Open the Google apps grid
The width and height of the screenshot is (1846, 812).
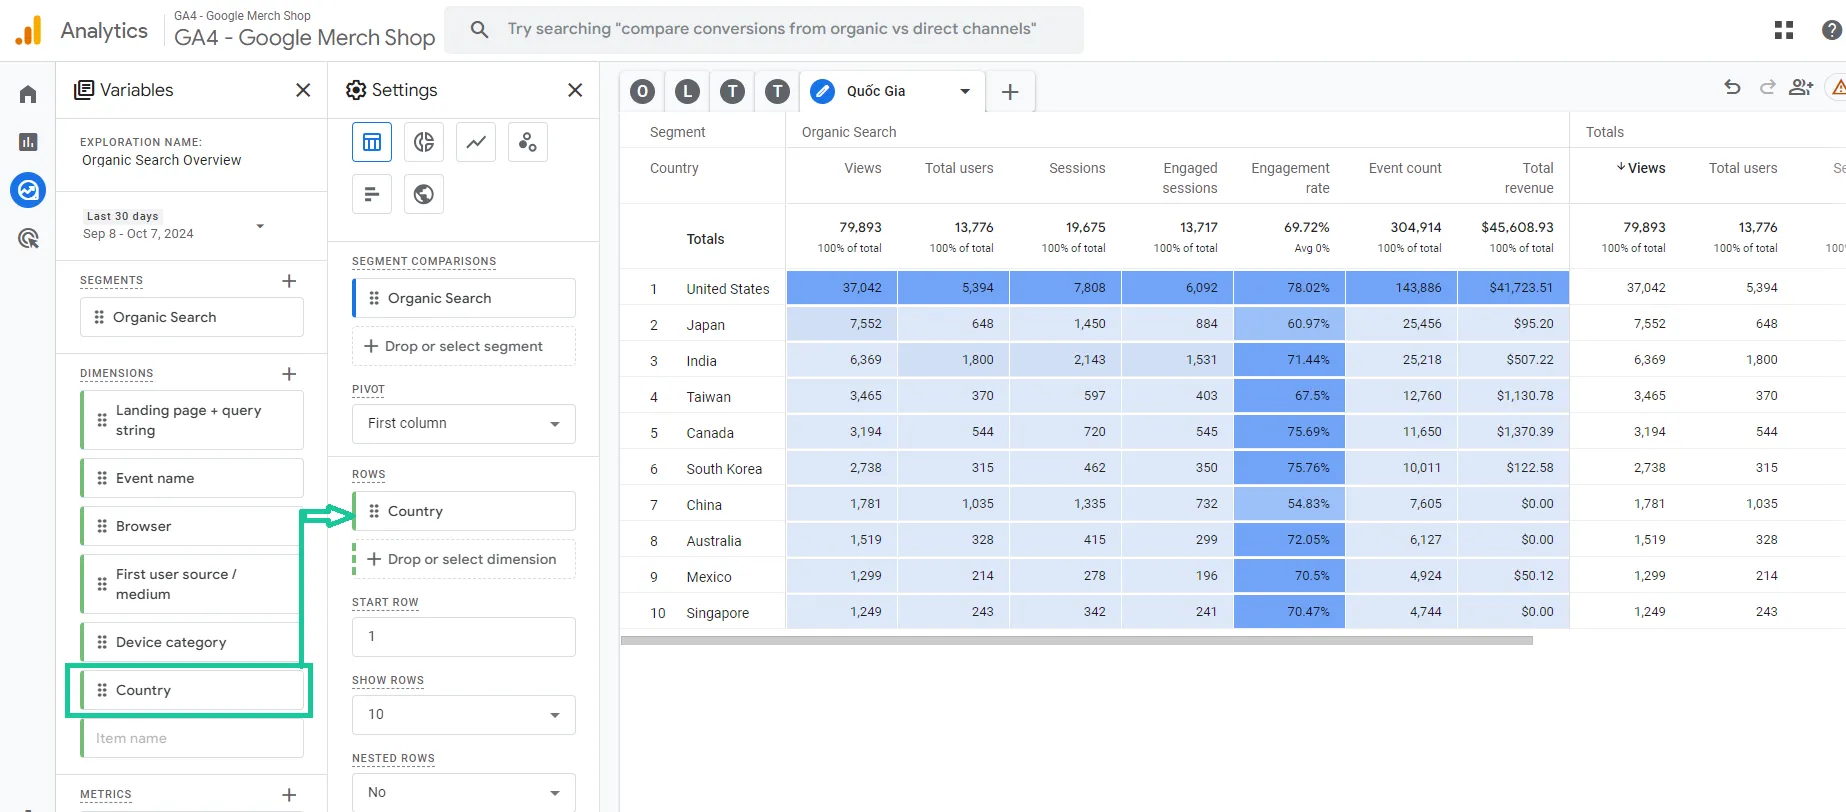(1784, 30)
